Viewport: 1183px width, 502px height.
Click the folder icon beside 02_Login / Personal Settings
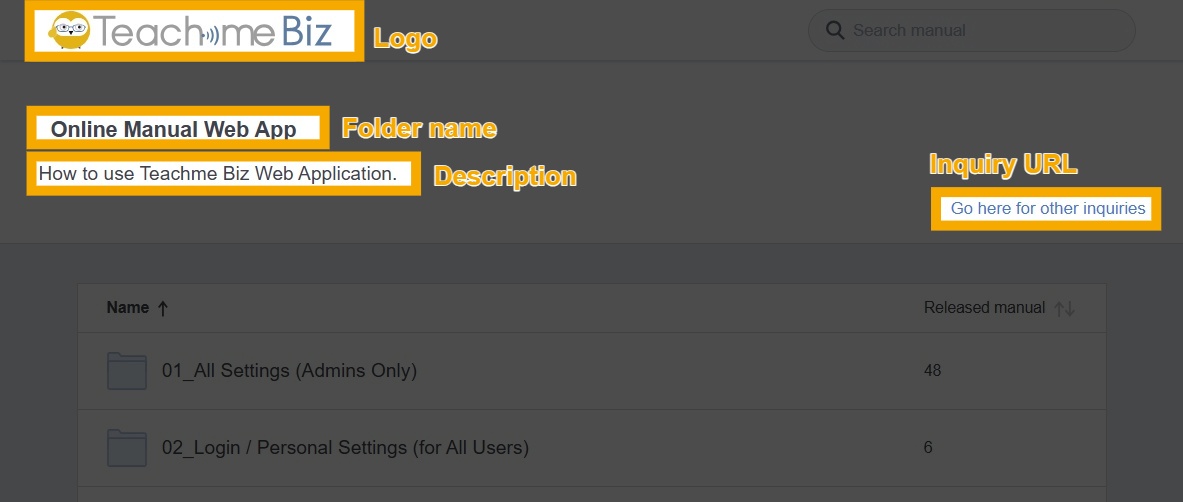(x=127, y=448)
